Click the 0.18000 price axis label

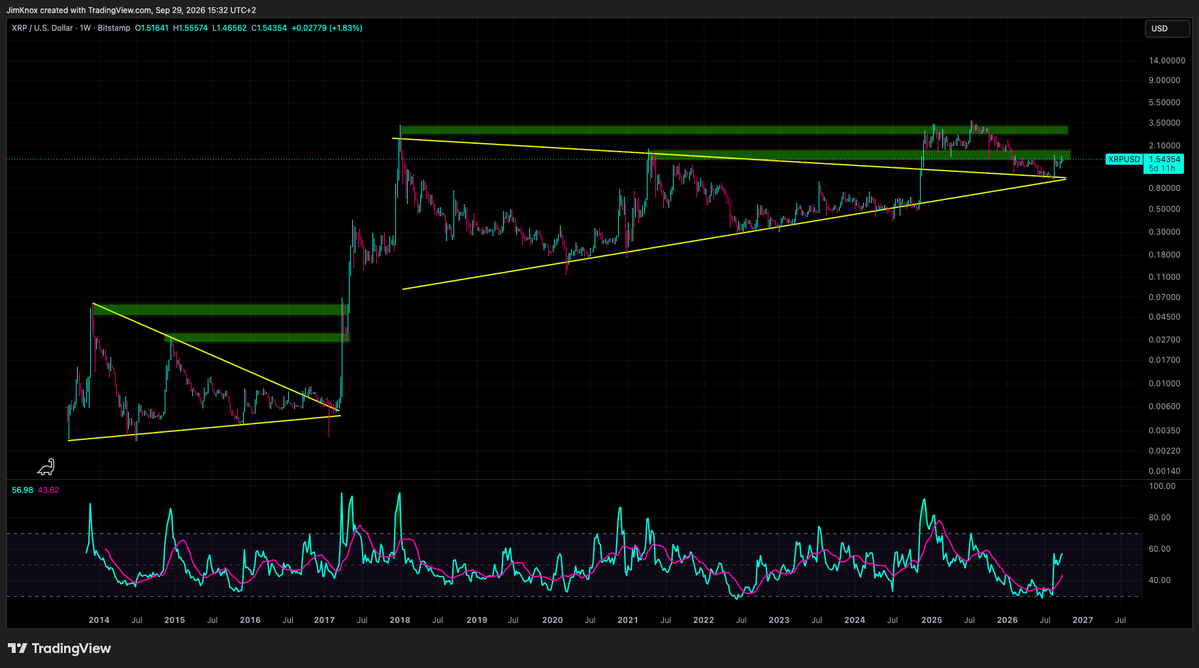1165,255
